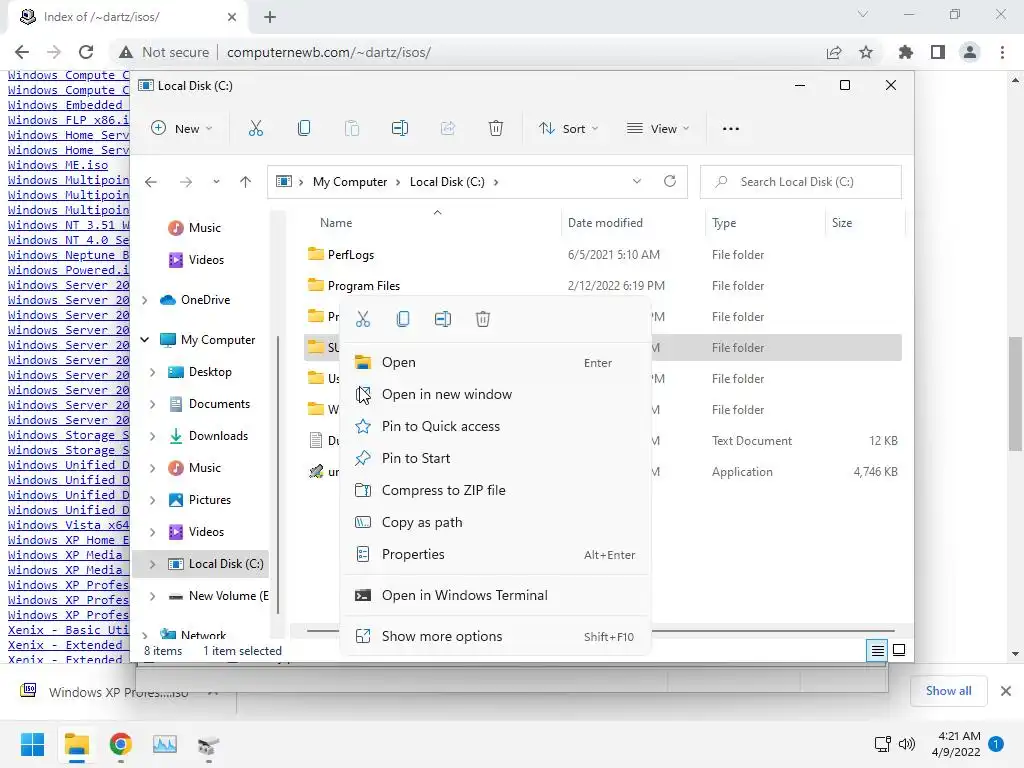Click Chrome page vertical scrollbar thumb

1015,394
